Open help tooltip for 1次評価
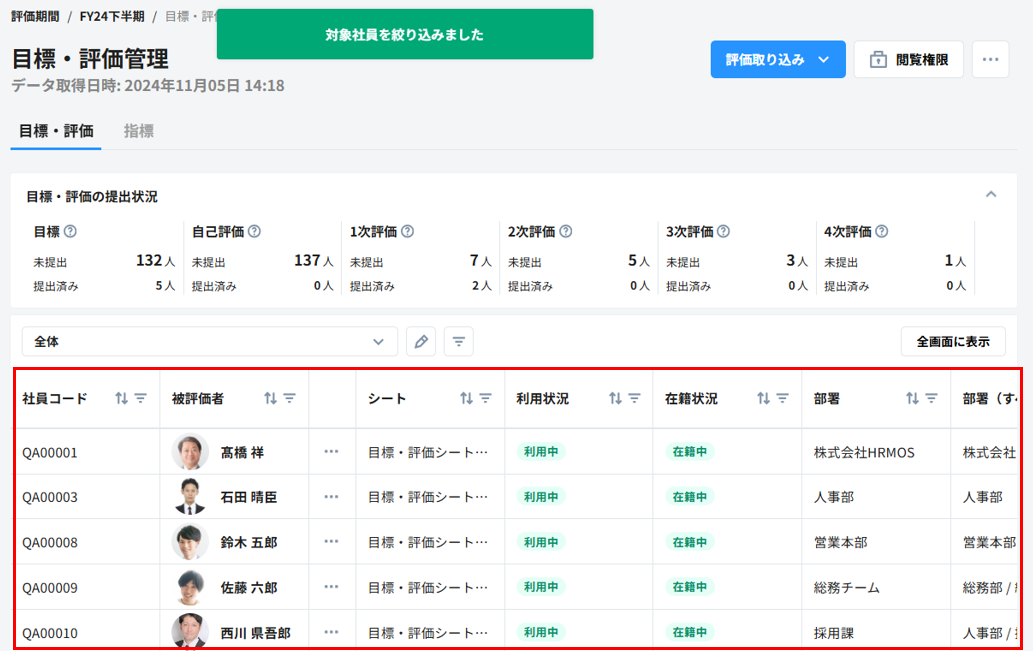The image size is (1033, 651). click(x=407, y=231)
